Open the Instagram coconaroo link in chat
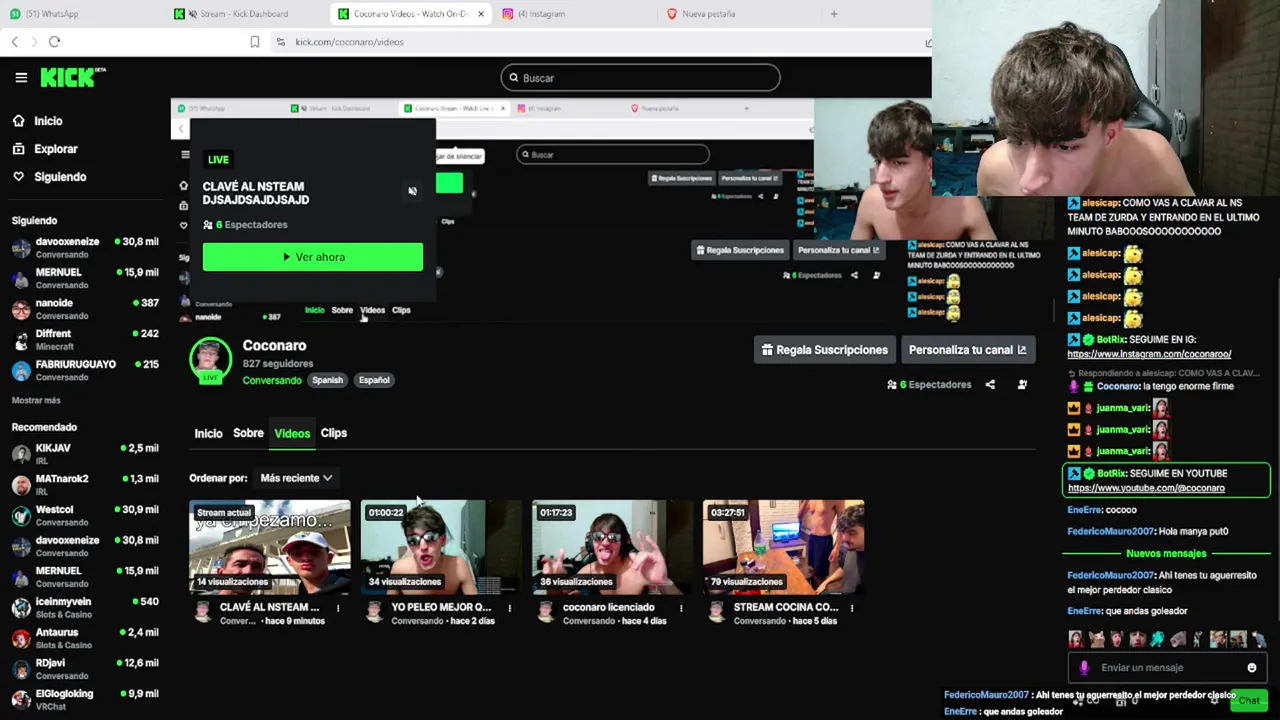 coord(1149,354)
